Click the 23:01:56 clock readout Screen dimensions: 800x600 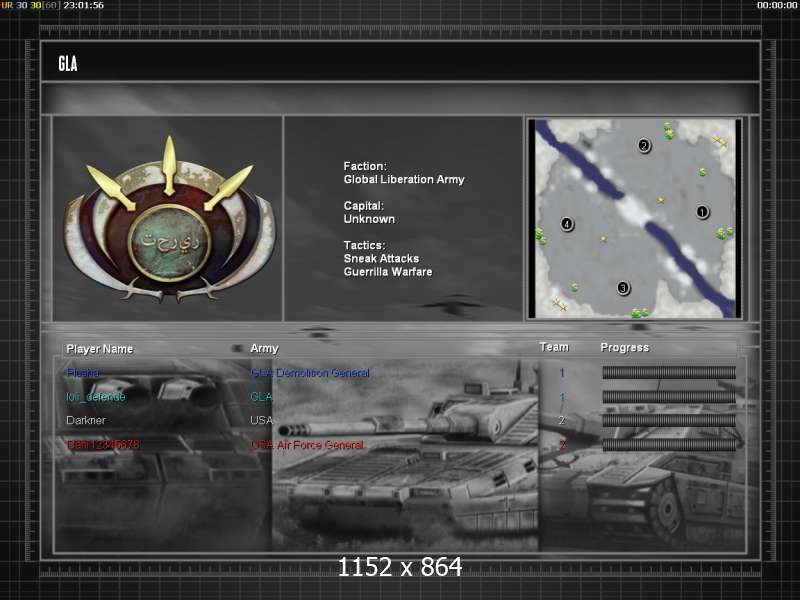click(x=84, y=5)
